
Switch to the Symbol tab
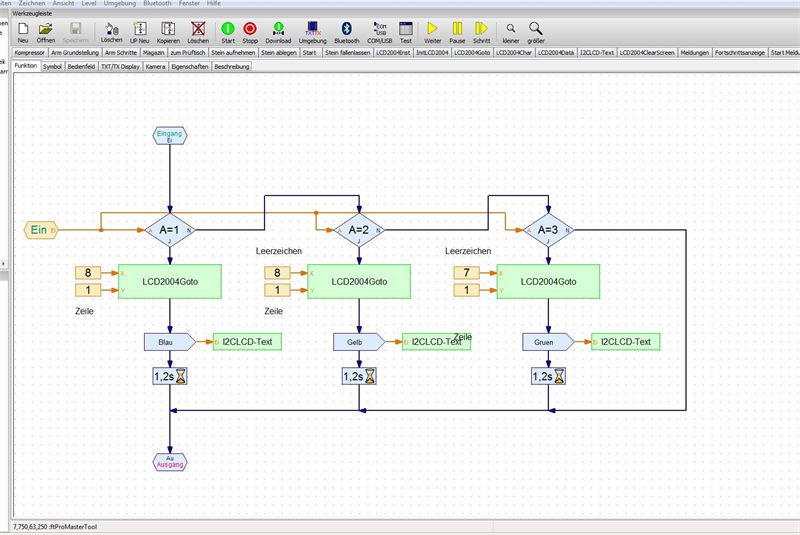click(x=52, y=66)
